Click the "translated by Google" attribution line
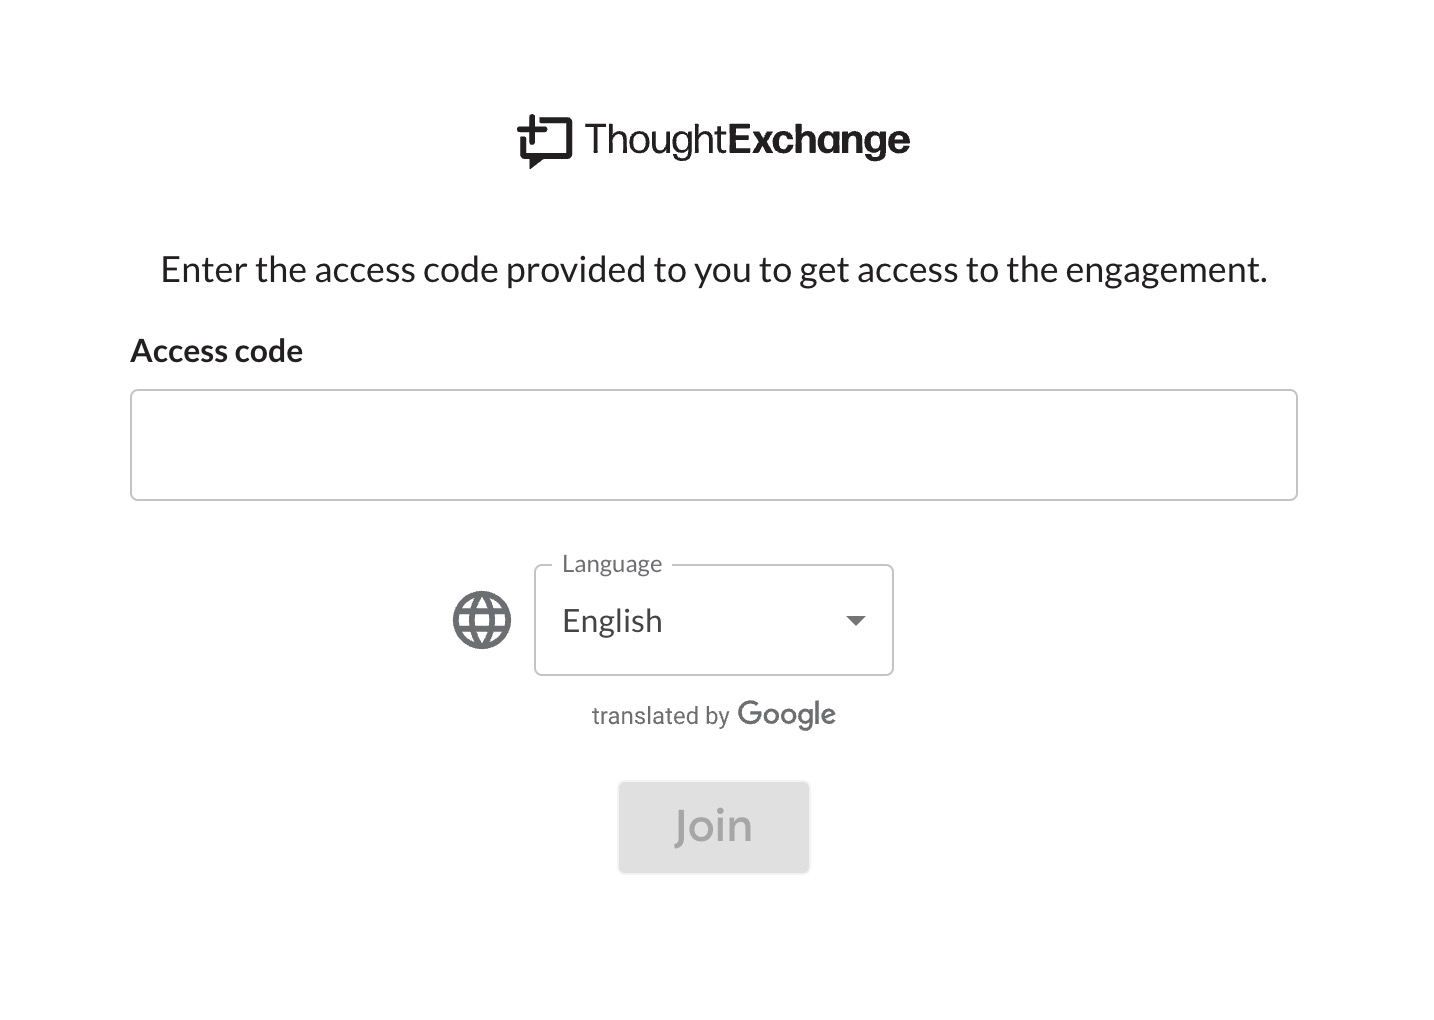Screen dimensions: 1434x1020 coord(714,715)
